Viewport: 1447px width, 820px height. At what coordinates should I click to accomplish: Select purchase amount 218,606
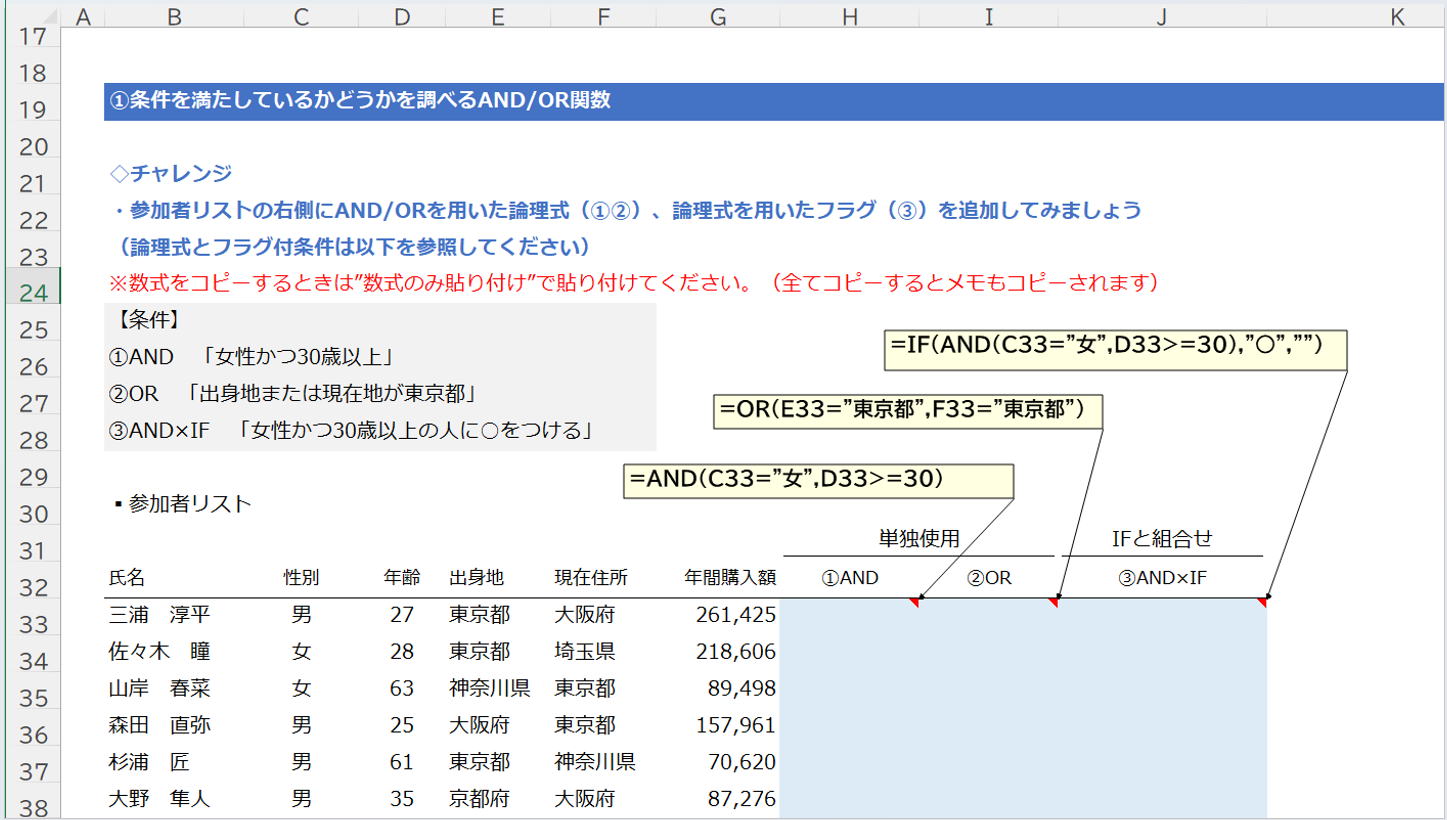716,652
